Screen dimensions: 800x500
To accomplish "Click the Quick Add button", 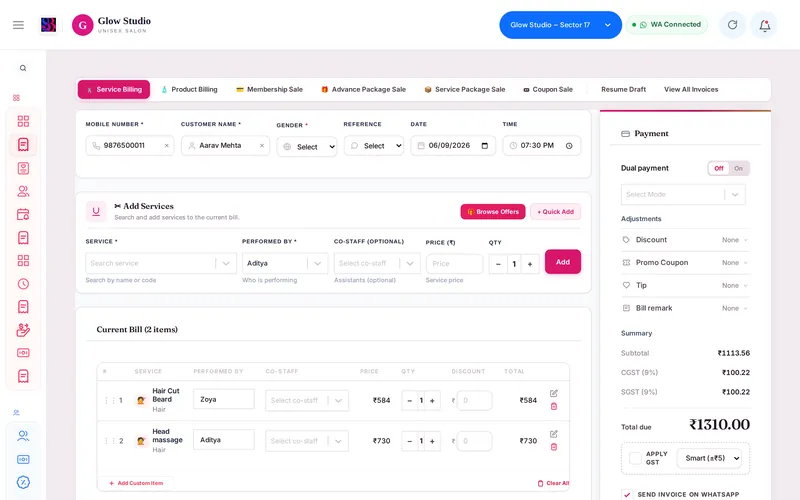I will (555, 212).
